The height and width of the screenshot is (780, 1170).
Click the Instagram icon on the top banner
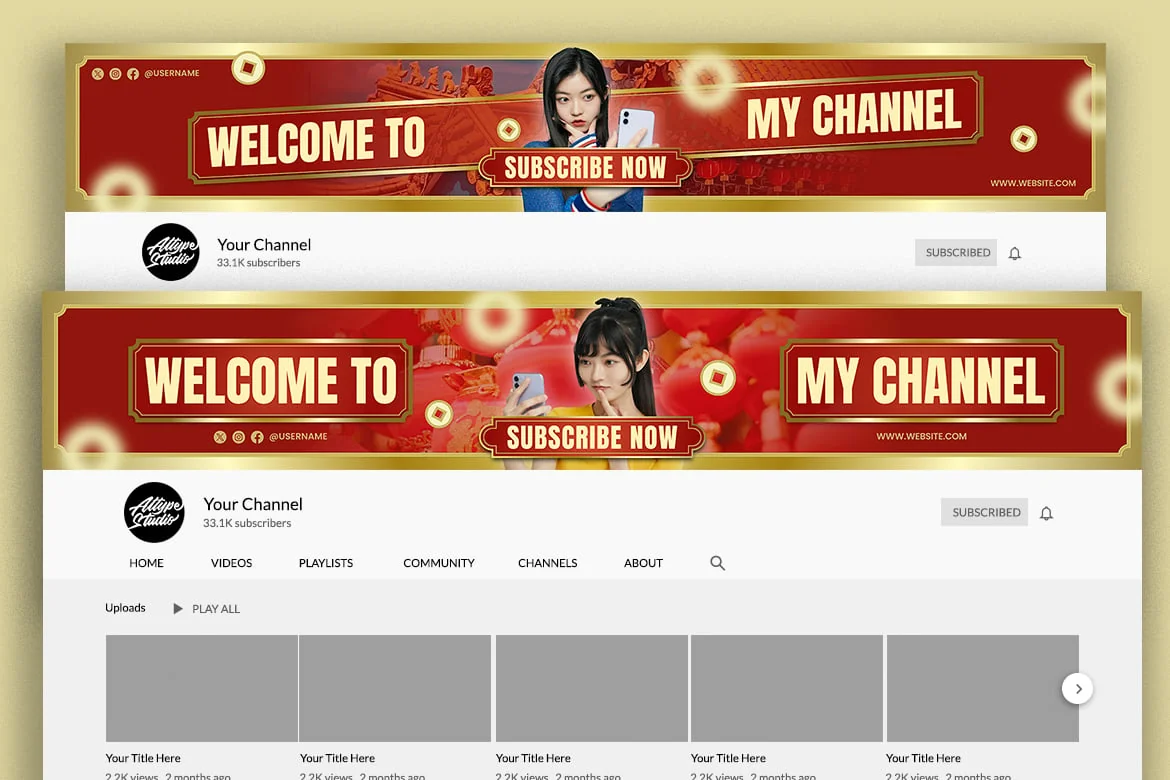click(x=116, y=74)
